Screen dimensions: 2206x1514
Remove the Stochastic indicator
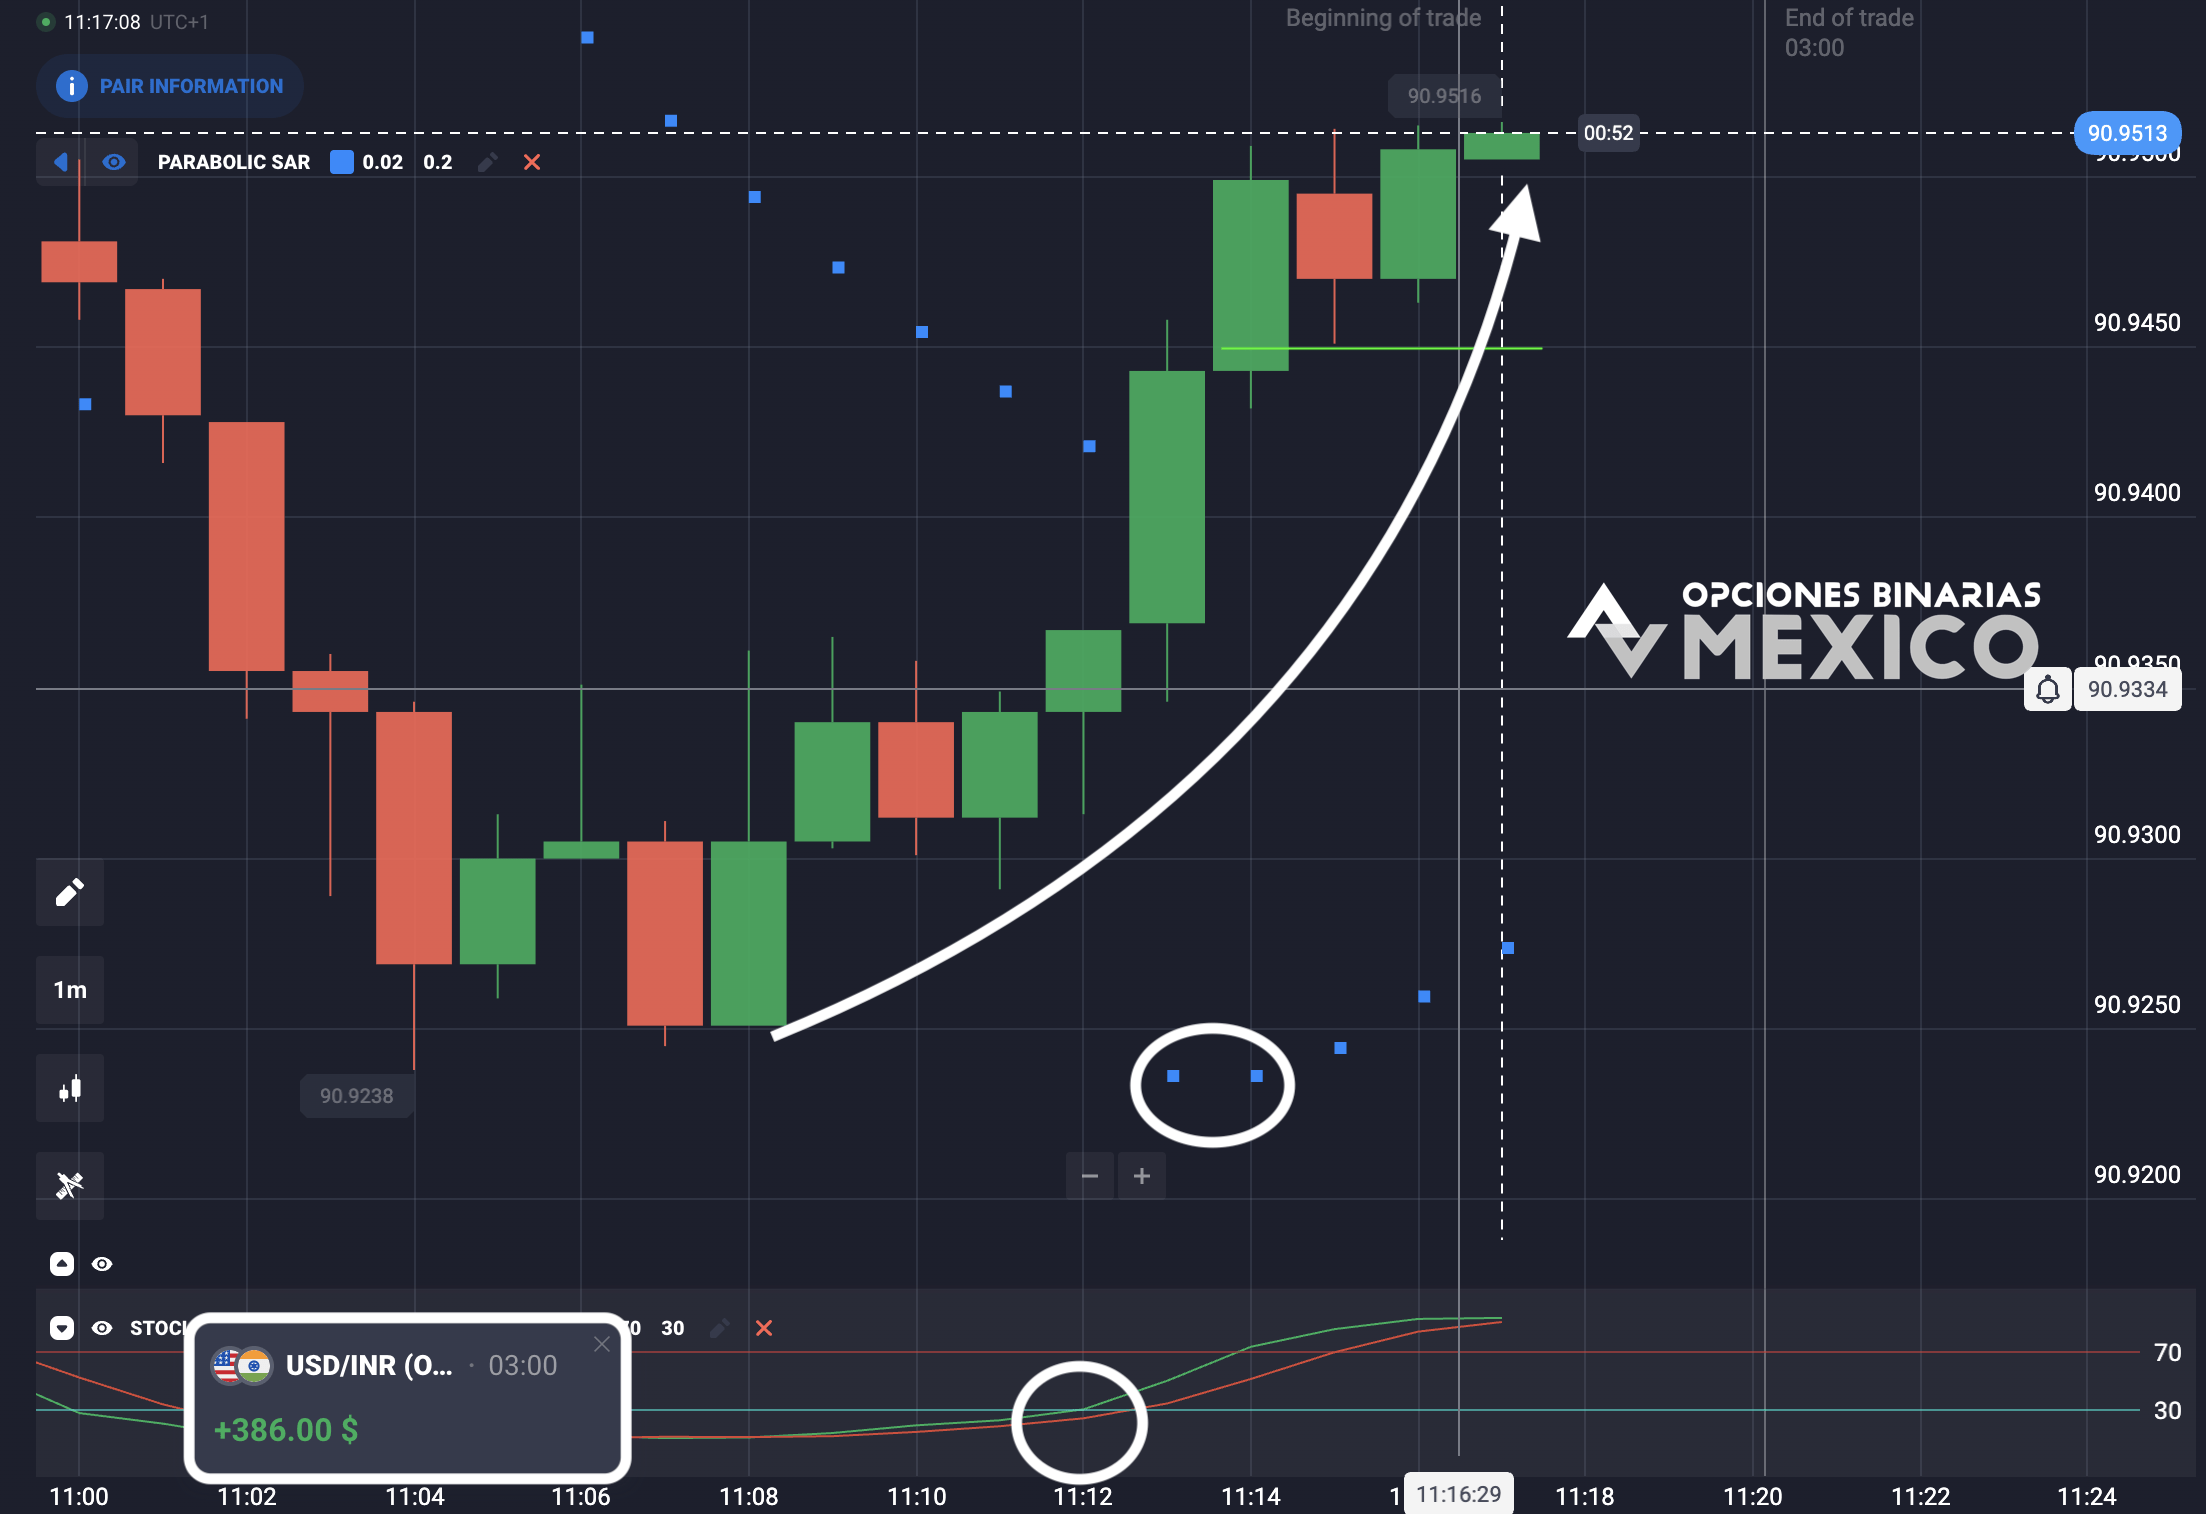pyautogui.click(x=764, y=1328)
